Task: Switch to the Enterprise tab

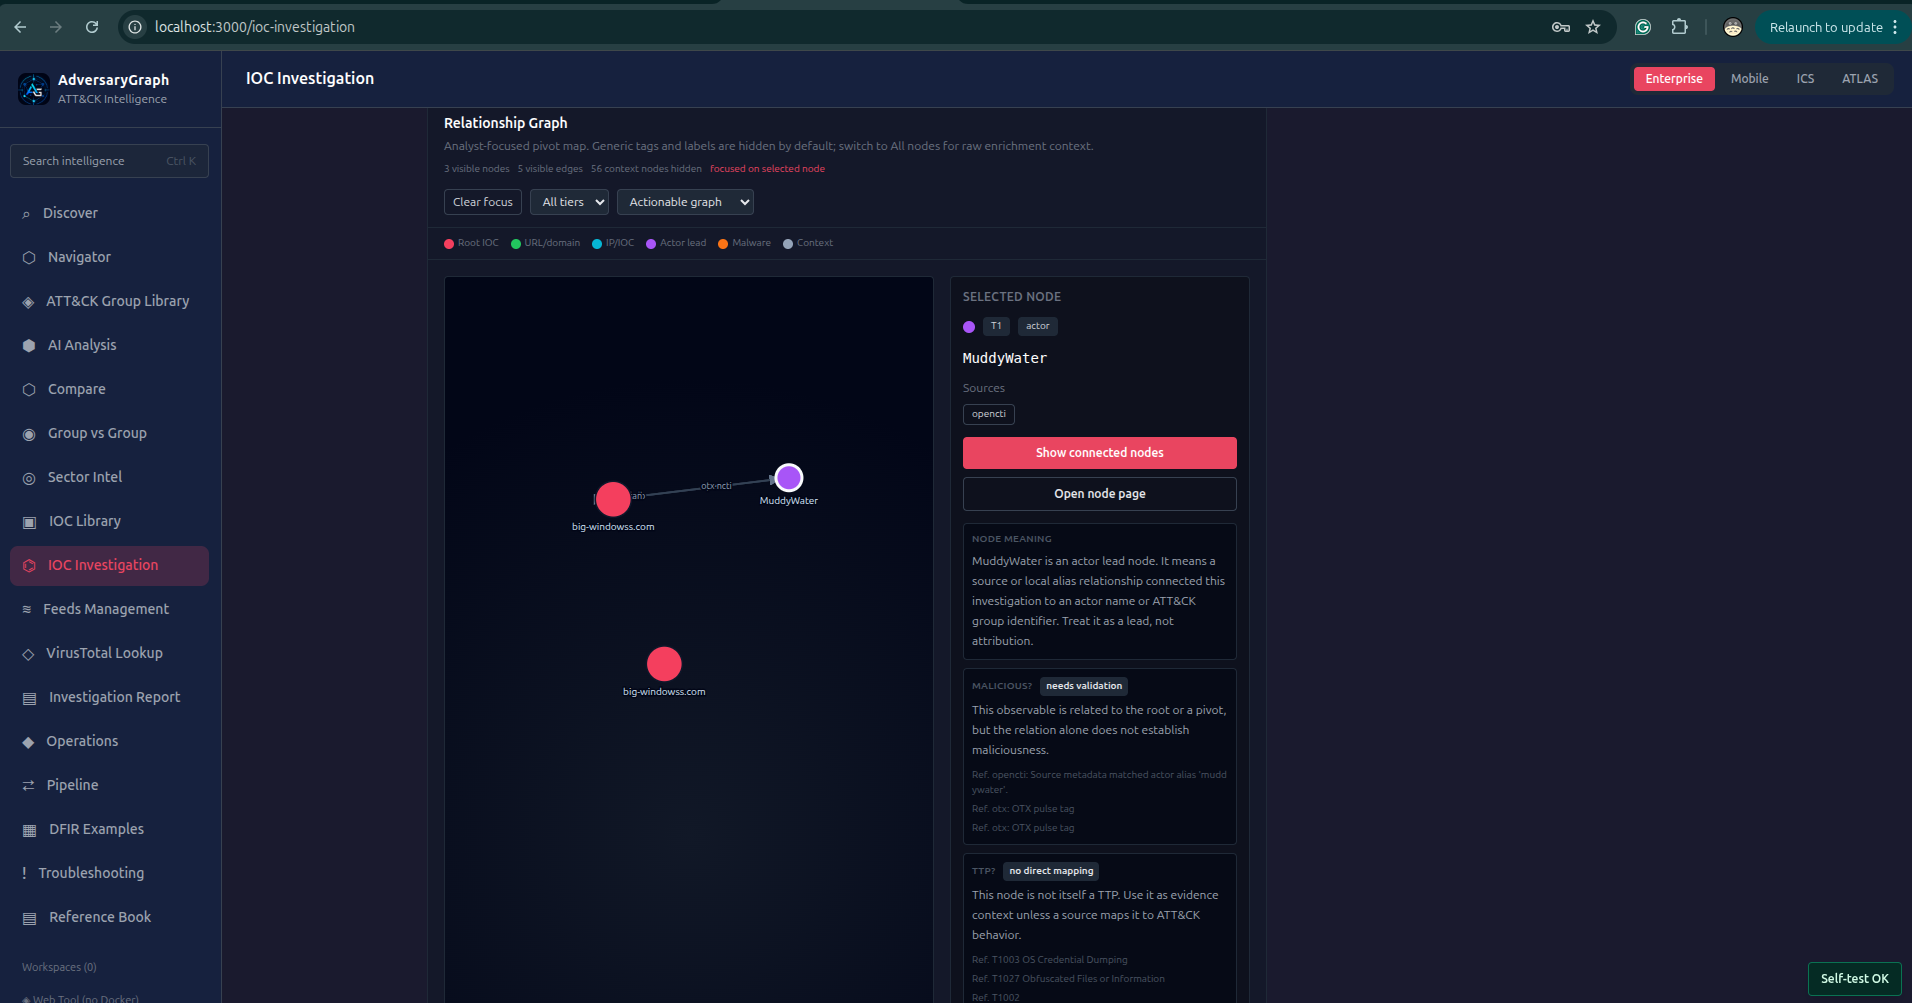Action: tap(1674, 79)
